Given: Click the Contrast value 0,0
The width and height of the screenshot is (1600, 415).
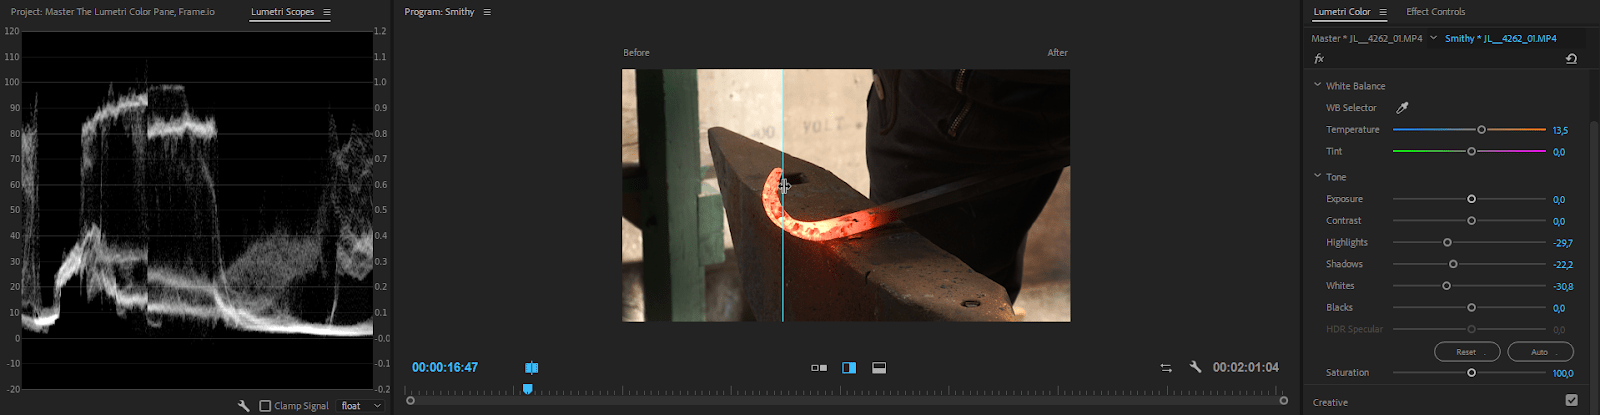Looking at the screenshot, I should pos(1559,222).
